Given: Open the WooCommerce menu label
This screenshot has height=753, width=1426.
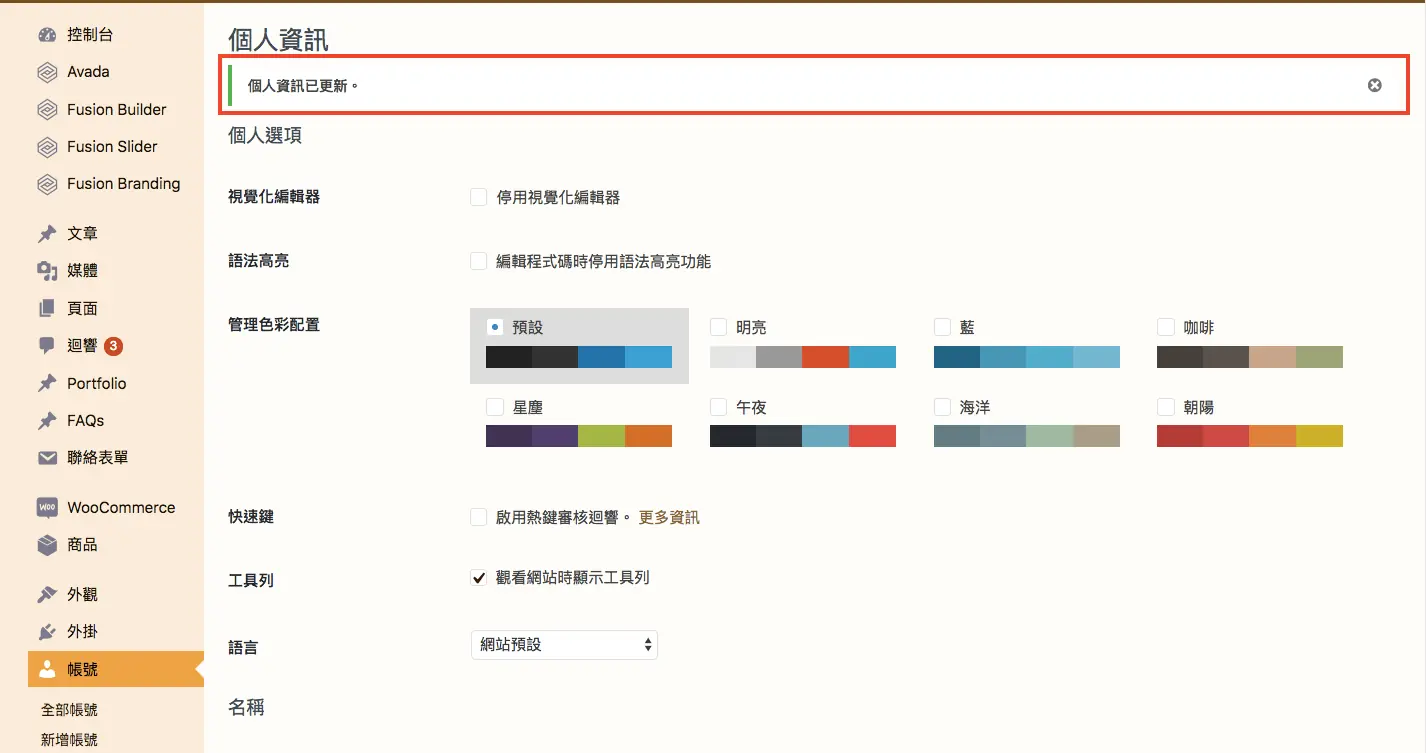Looking at the screenshot, I should pyautogui.click(x=121, y=508).
